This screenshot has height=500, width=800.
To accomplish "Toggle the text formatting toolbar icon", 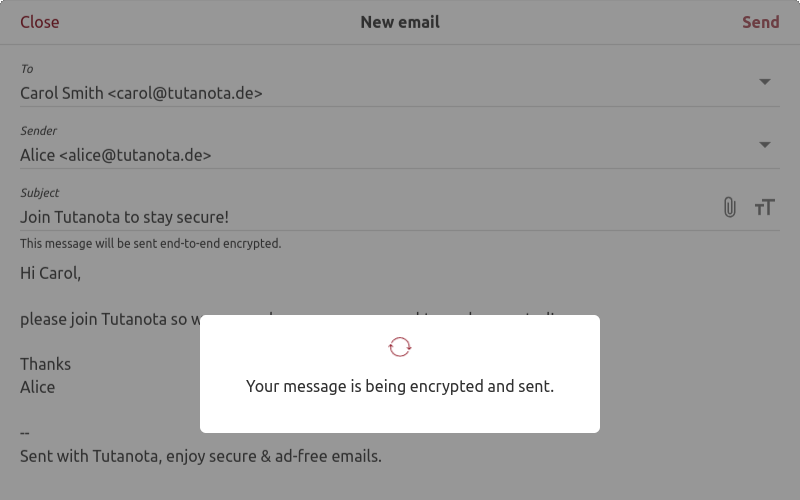I will (x=765, y=207).
